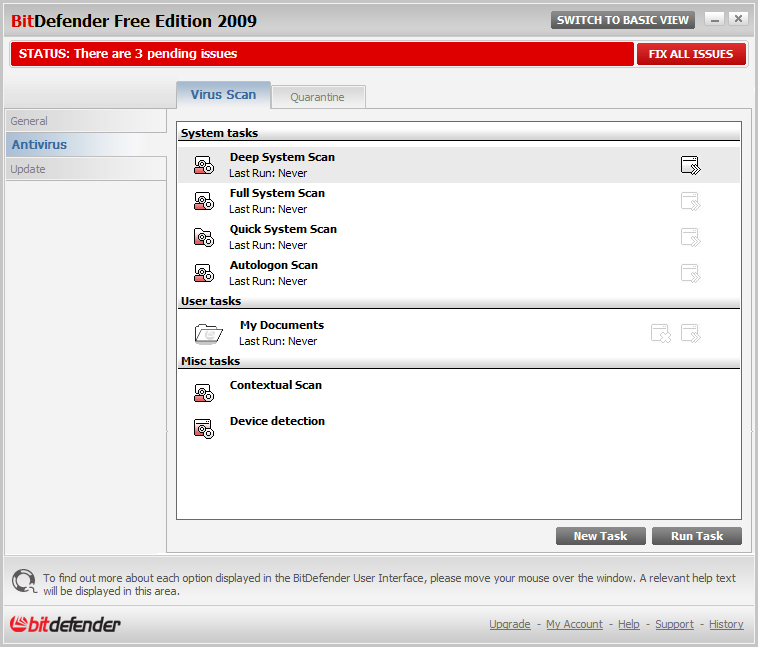Screen dimensions: 758x647
Task: Click Last Run: Never under Deep System Scan
Action: [x=268, y=173]
